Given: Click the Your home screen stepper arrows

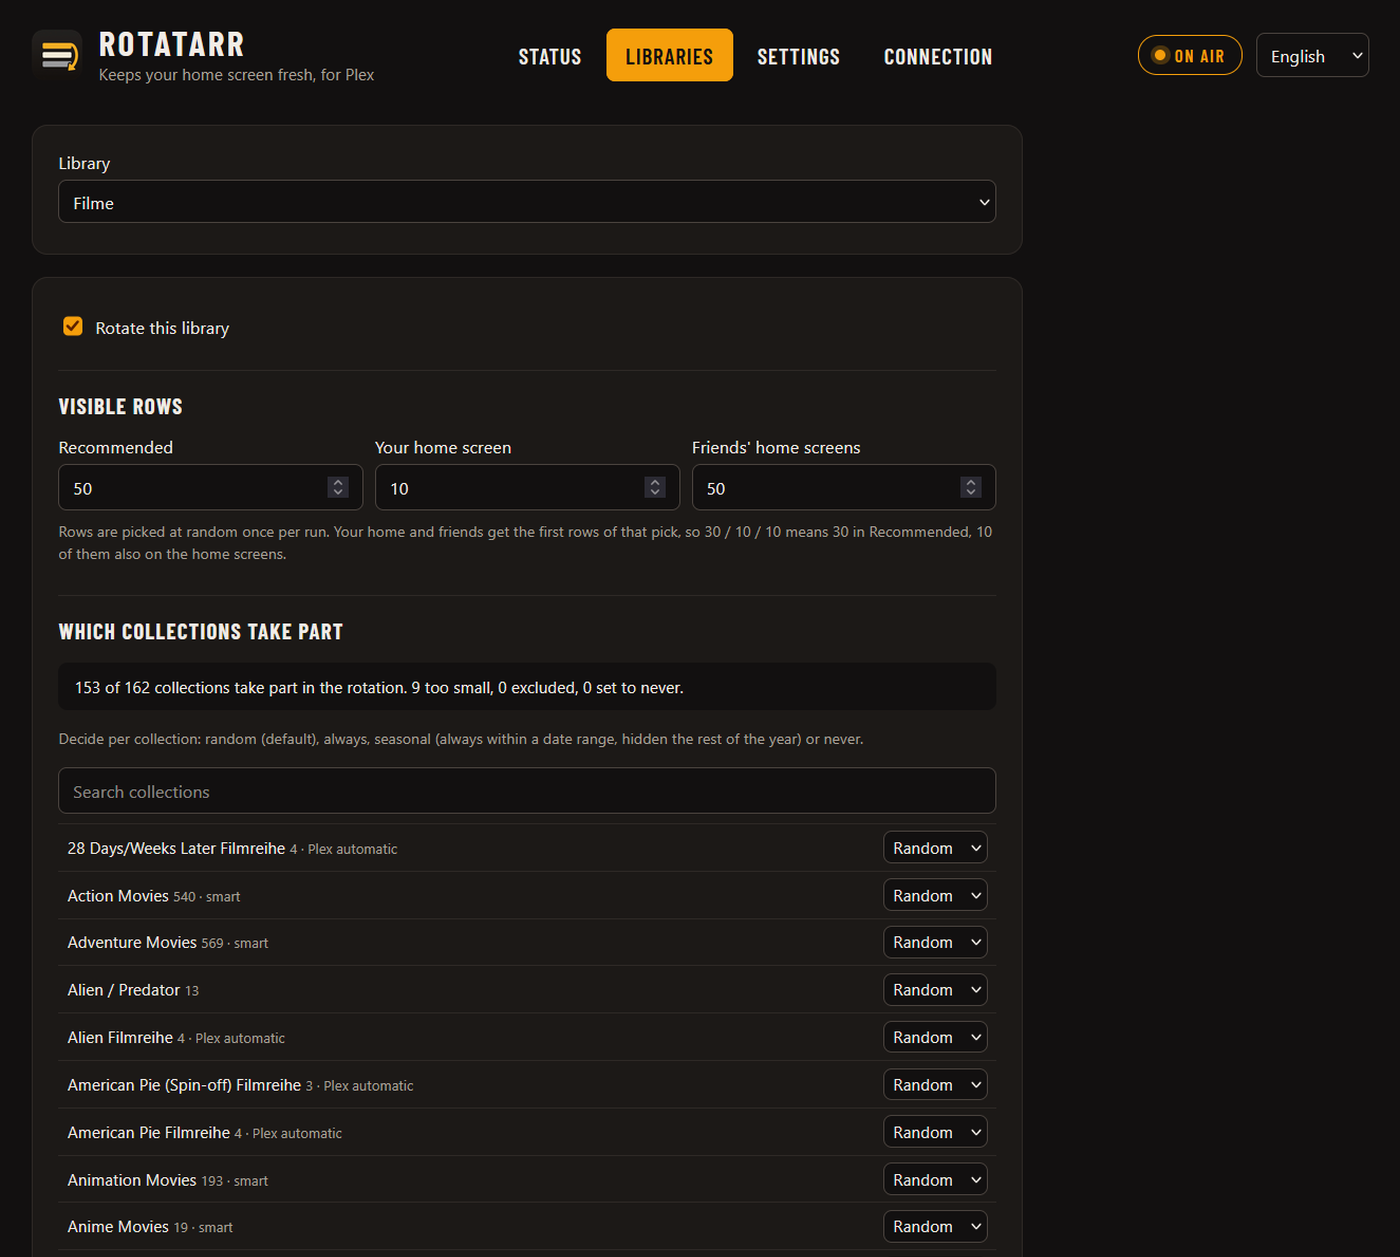Looking at the screenshot, I should click(x=655, y=487).
